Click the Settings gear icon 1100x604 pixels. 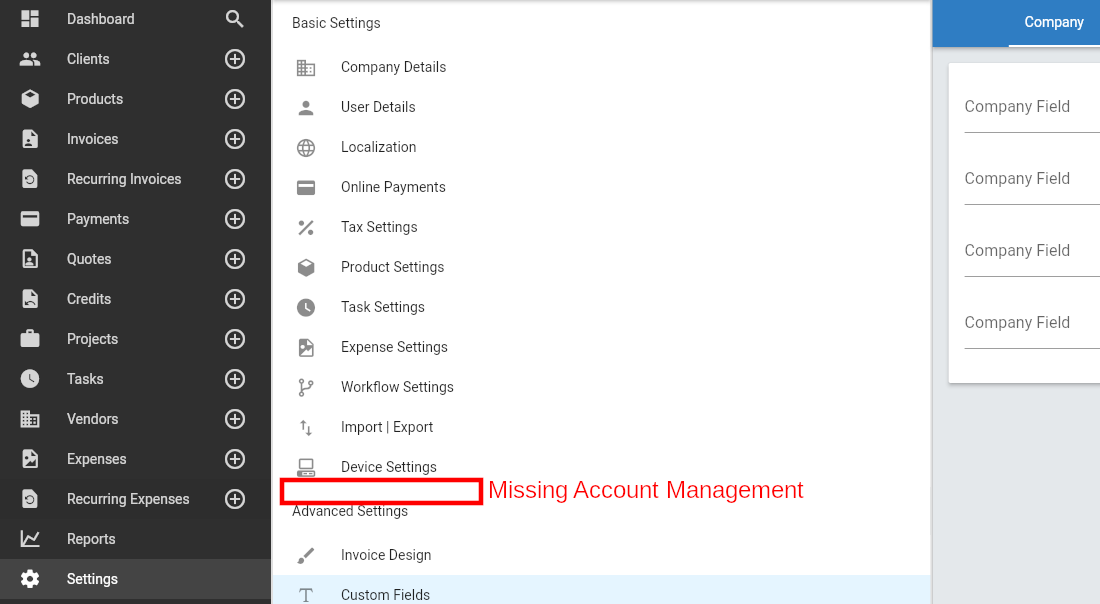[x=29, y=579]
